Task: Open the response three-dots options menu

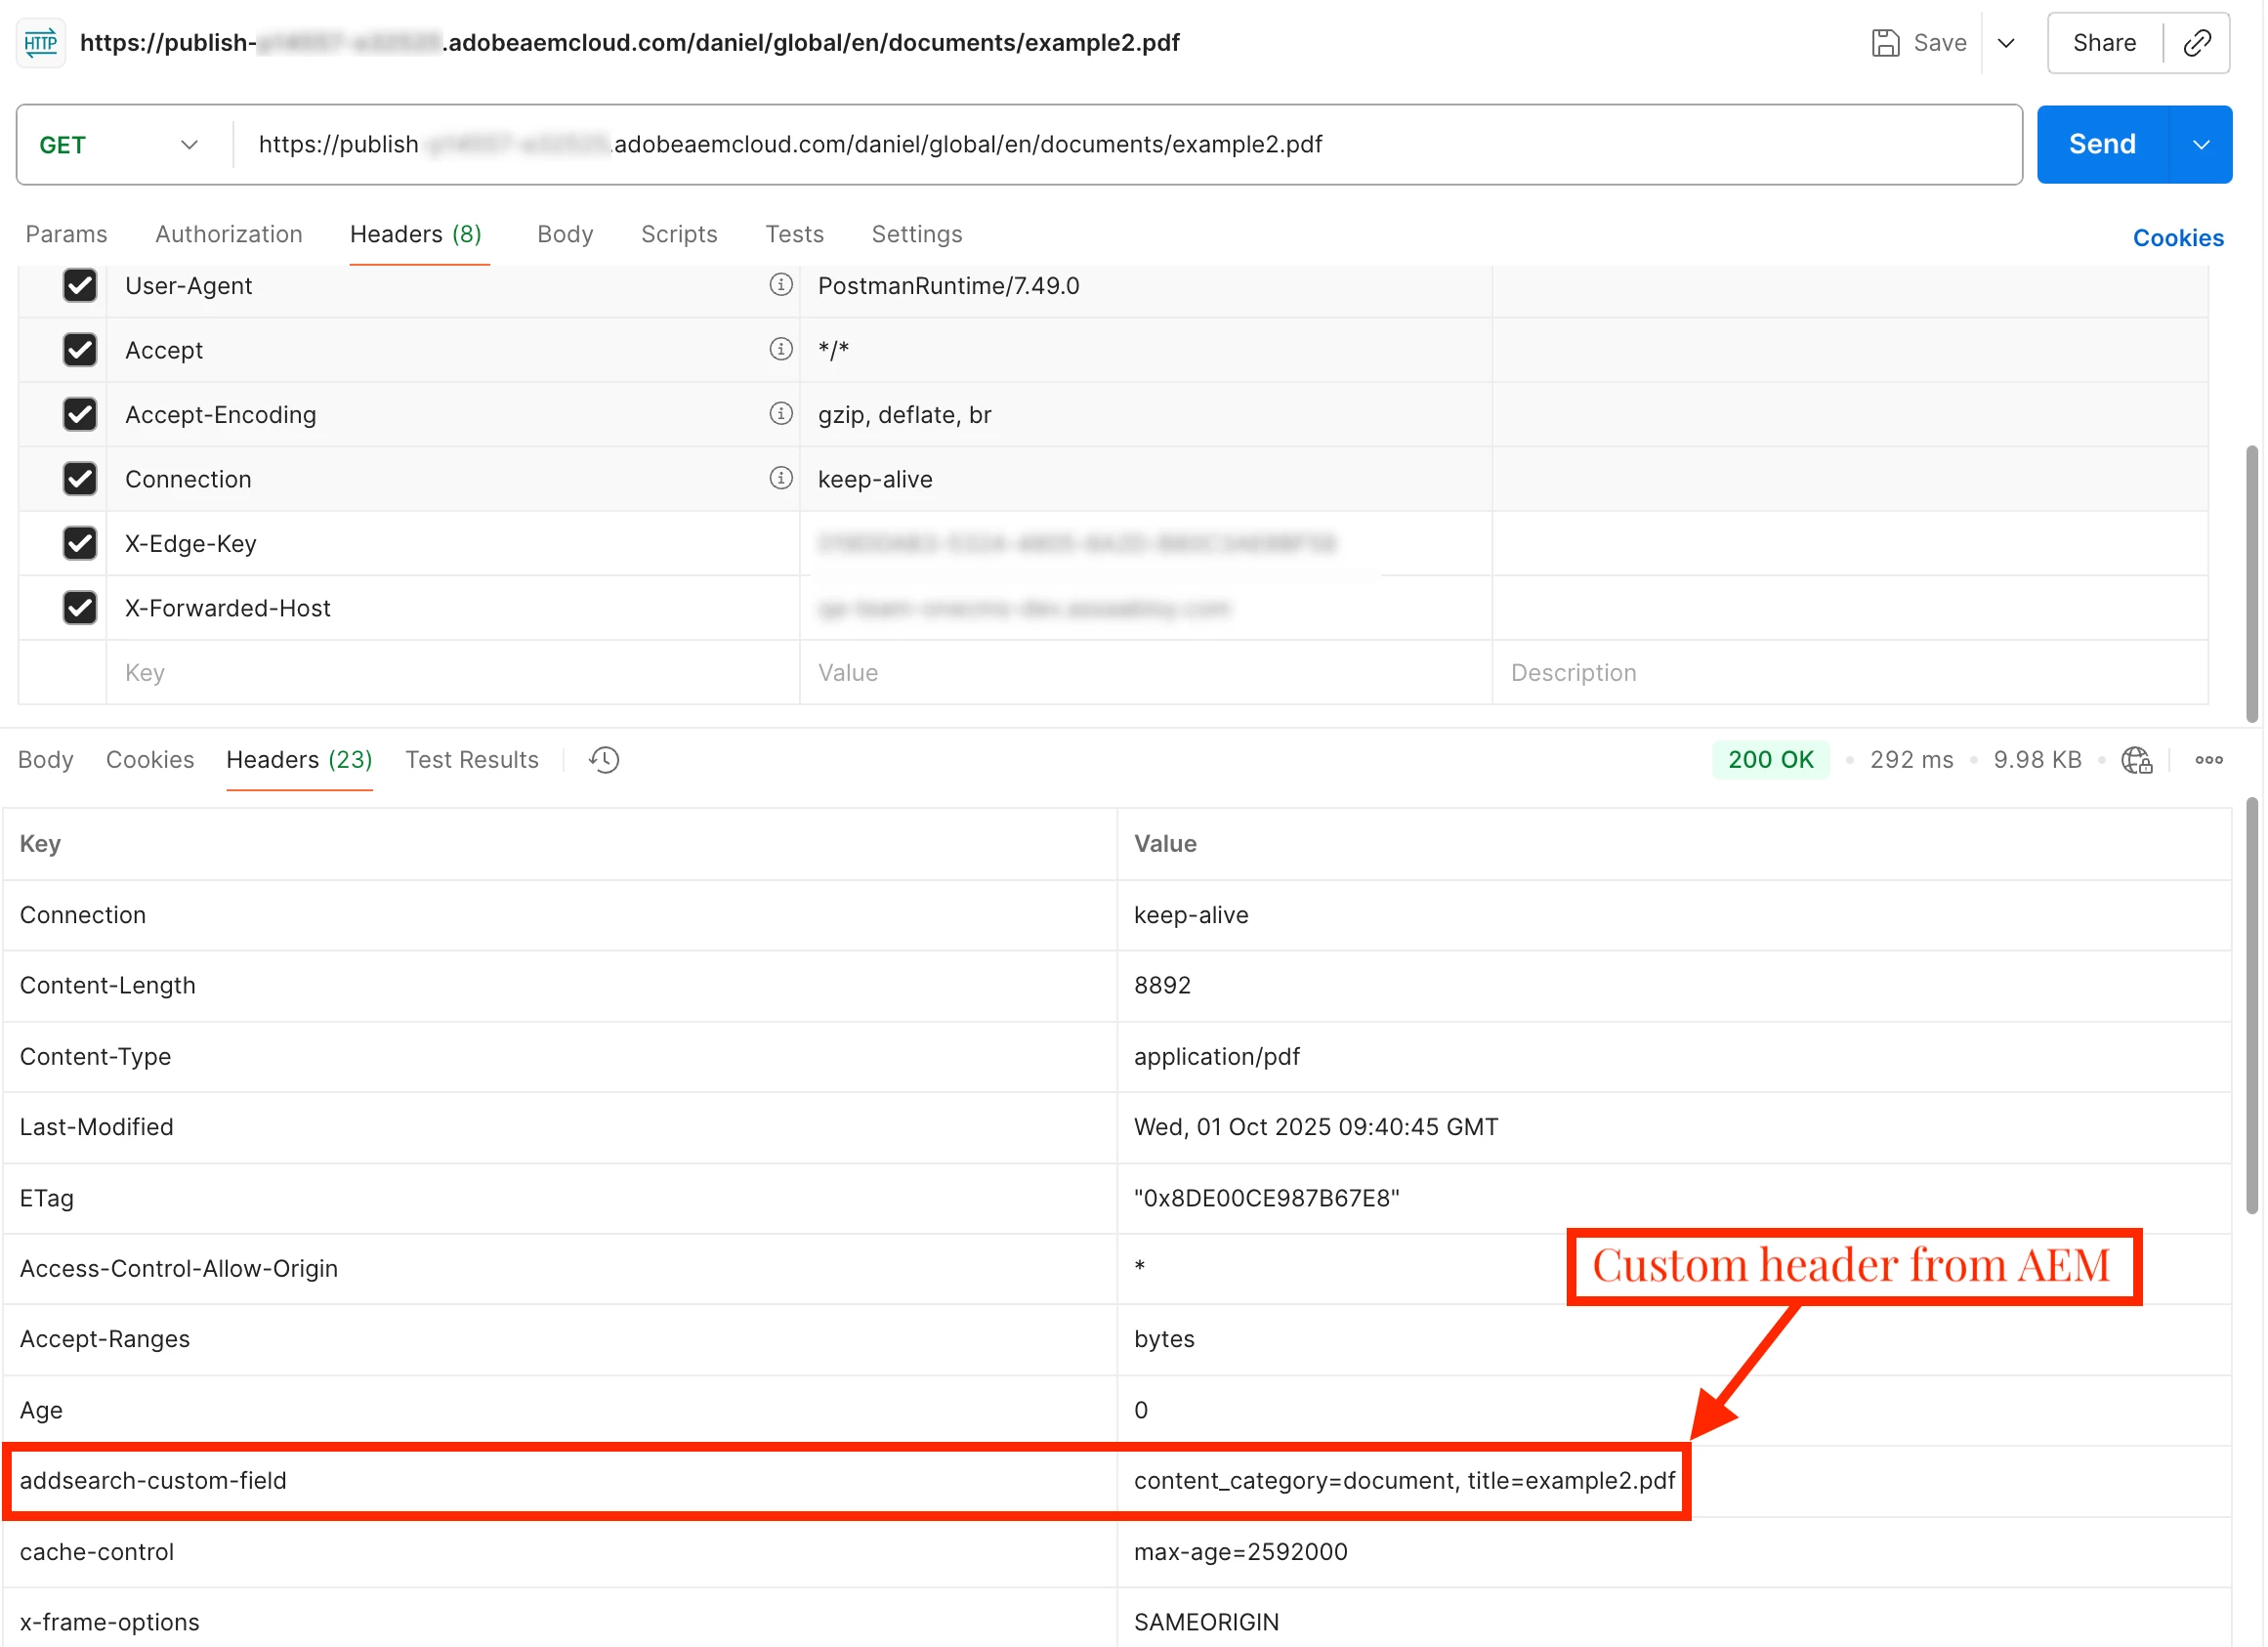Action: coord(2208,760)
